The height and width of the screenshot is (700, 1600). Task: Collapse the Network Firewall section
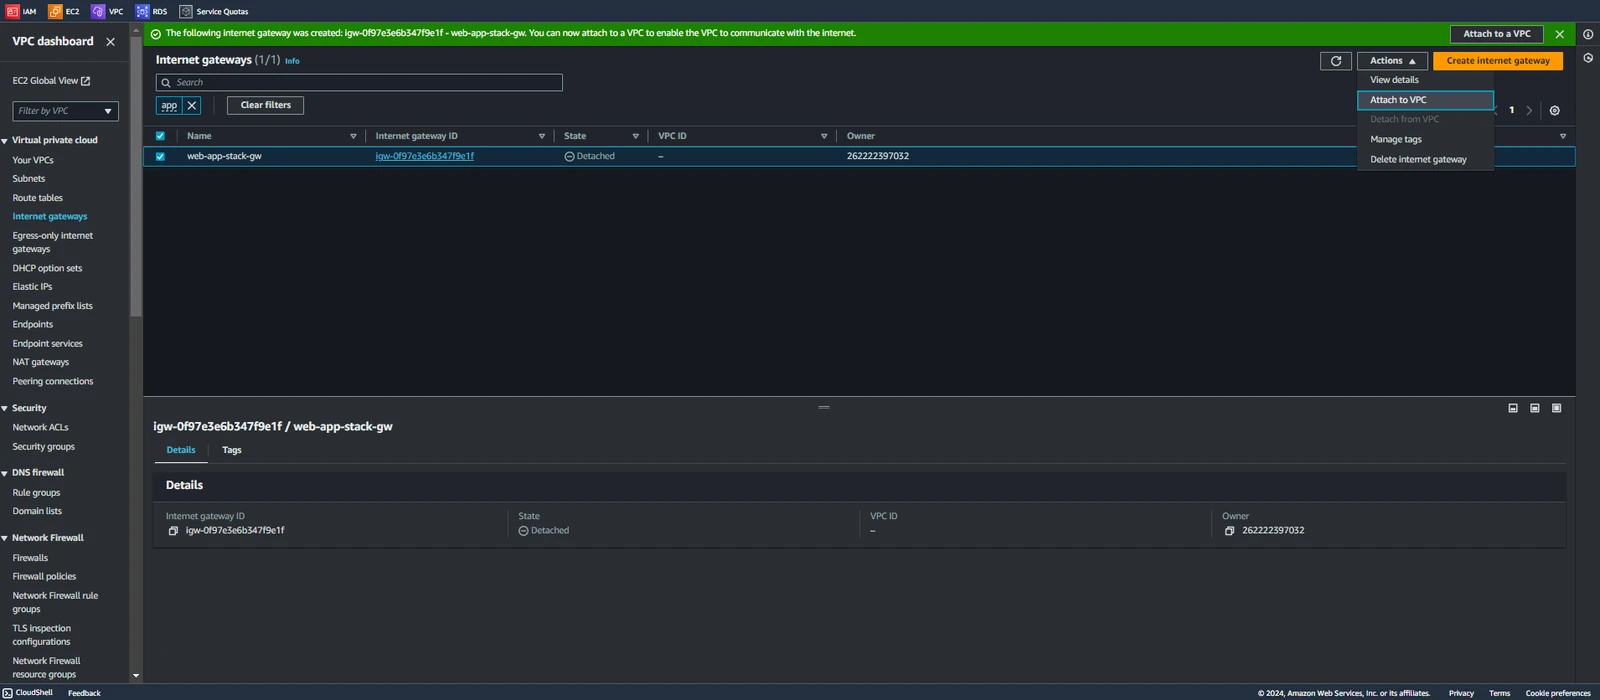(x=5, y=538)
